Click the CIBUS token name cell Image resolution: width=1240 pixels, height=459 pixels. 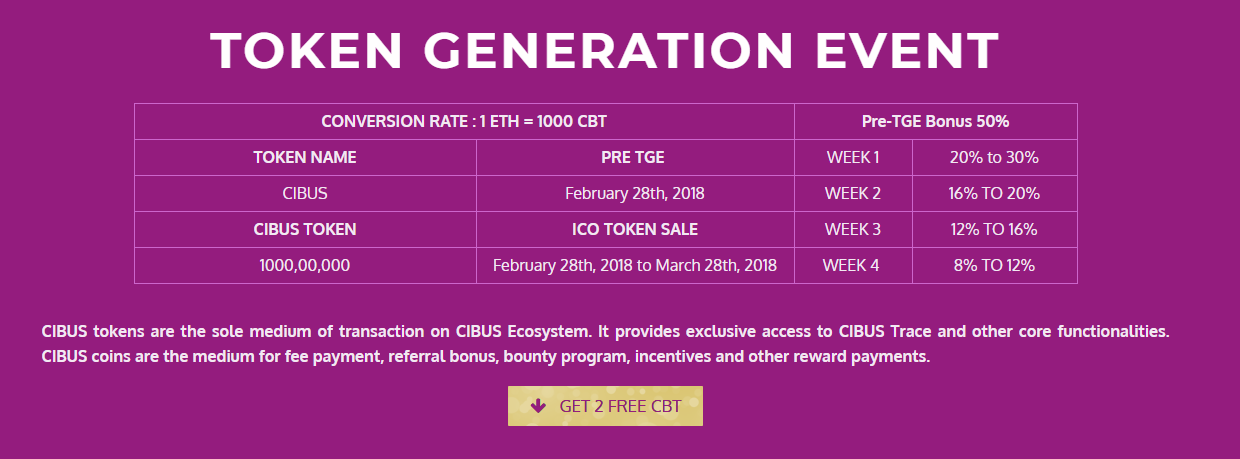coord(305,193)
